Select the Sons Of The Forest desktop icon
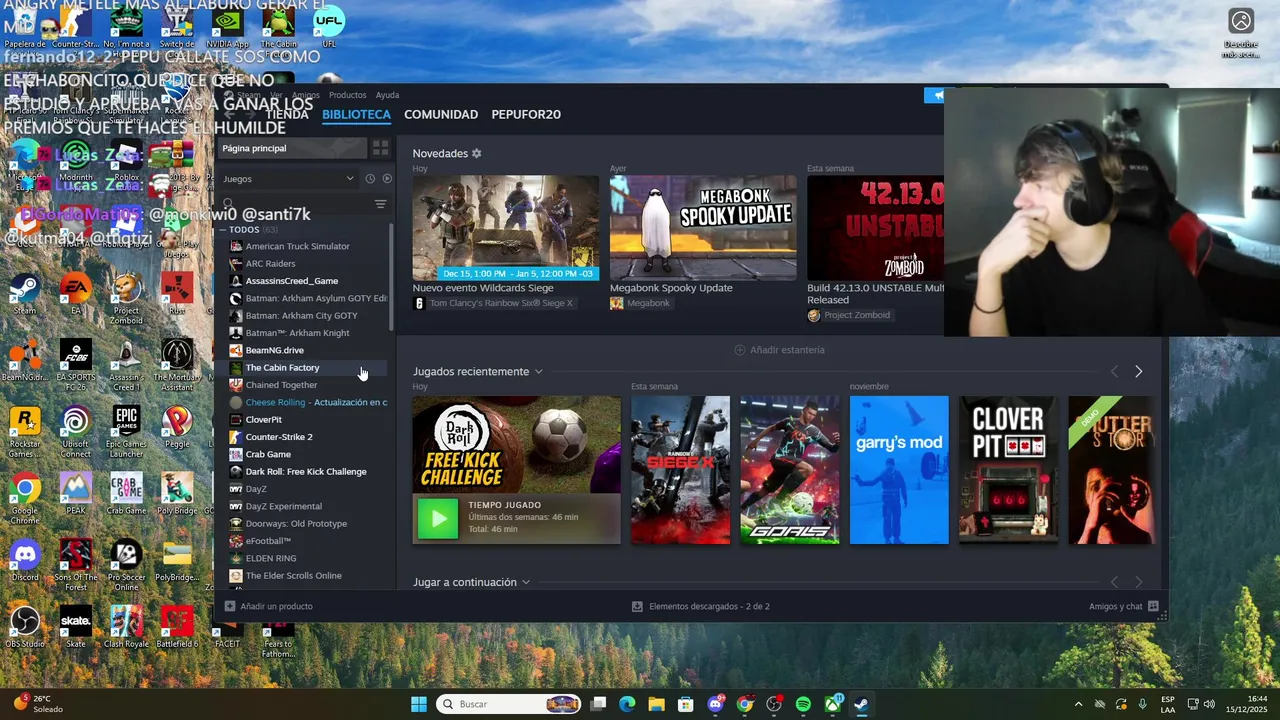This screenshot has height=720, width=1280. [x=75, y=565]
